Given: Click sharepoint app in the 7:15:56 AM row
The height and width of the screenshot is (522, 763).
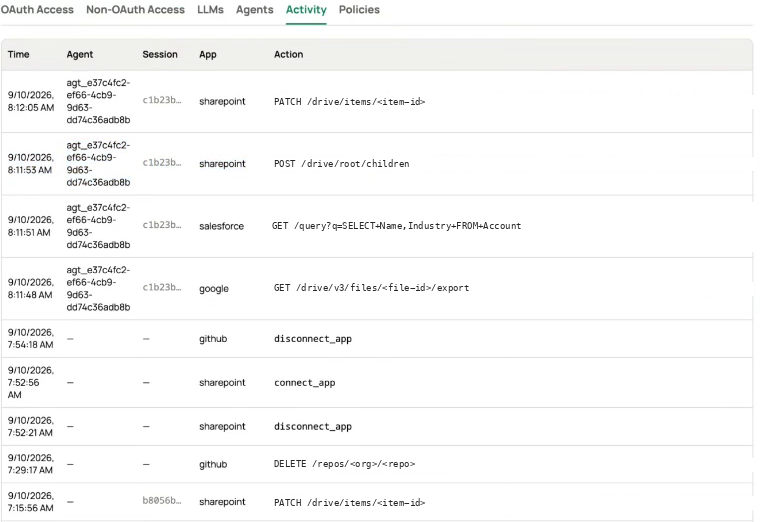Looking at the screenshot, I should (x=222, y=502).
